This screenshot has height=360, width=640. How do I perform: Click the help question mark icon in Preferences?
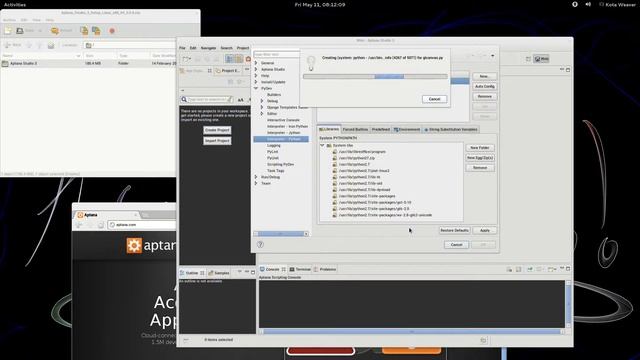click(x=260, y=244)
